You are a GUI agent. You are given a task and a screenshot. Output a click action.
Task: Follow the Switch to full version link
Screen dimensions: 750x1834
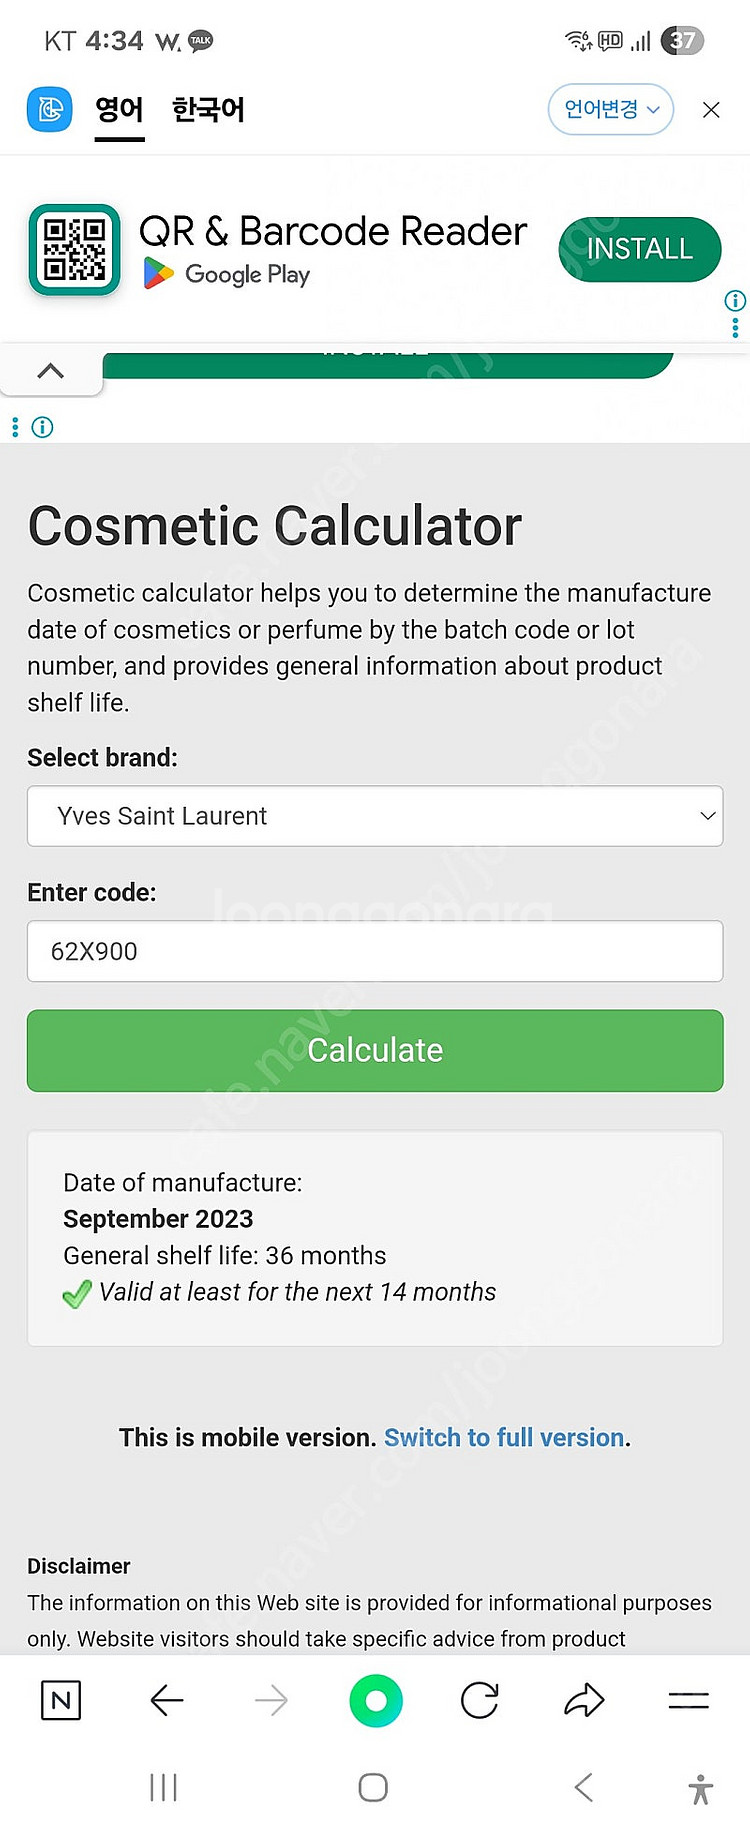pos(504,1437)
